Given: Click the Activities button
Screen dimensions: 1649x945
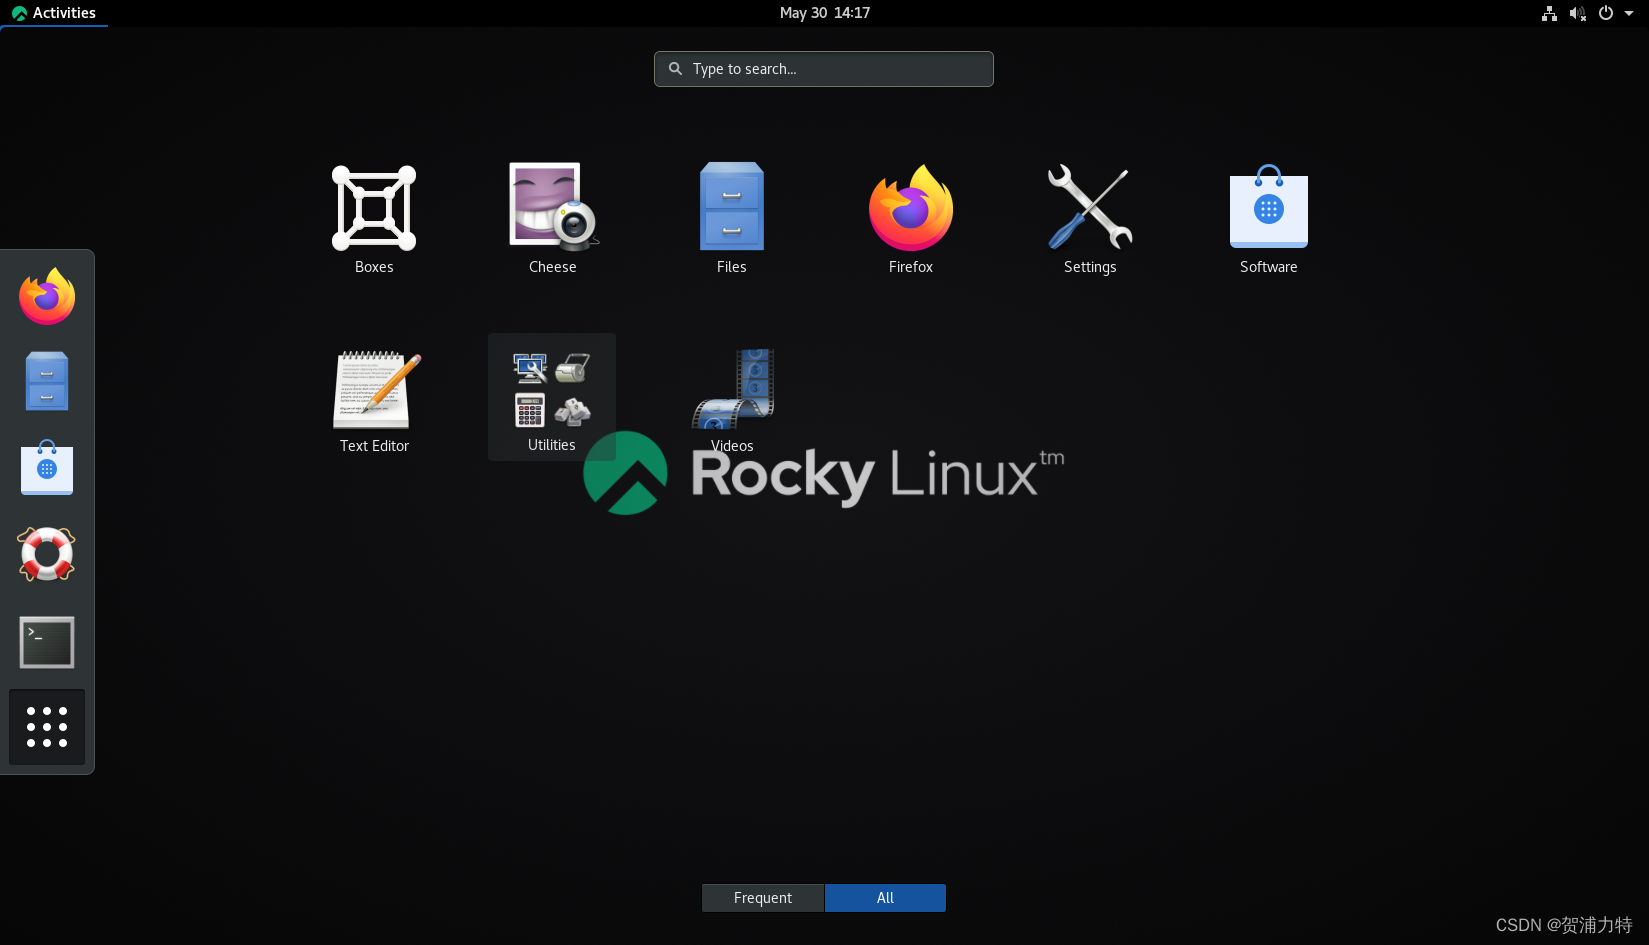Looking at the screenshot, I should 54,13.
